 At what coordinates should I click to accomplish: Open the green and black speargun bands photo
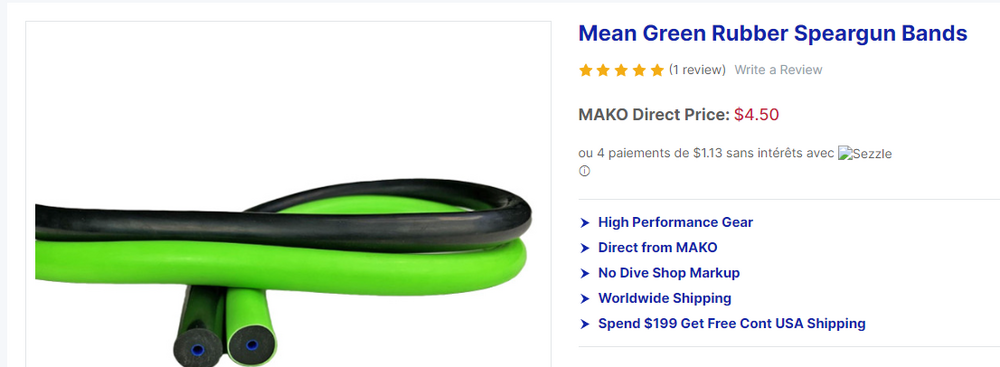(x=288, y=194)
